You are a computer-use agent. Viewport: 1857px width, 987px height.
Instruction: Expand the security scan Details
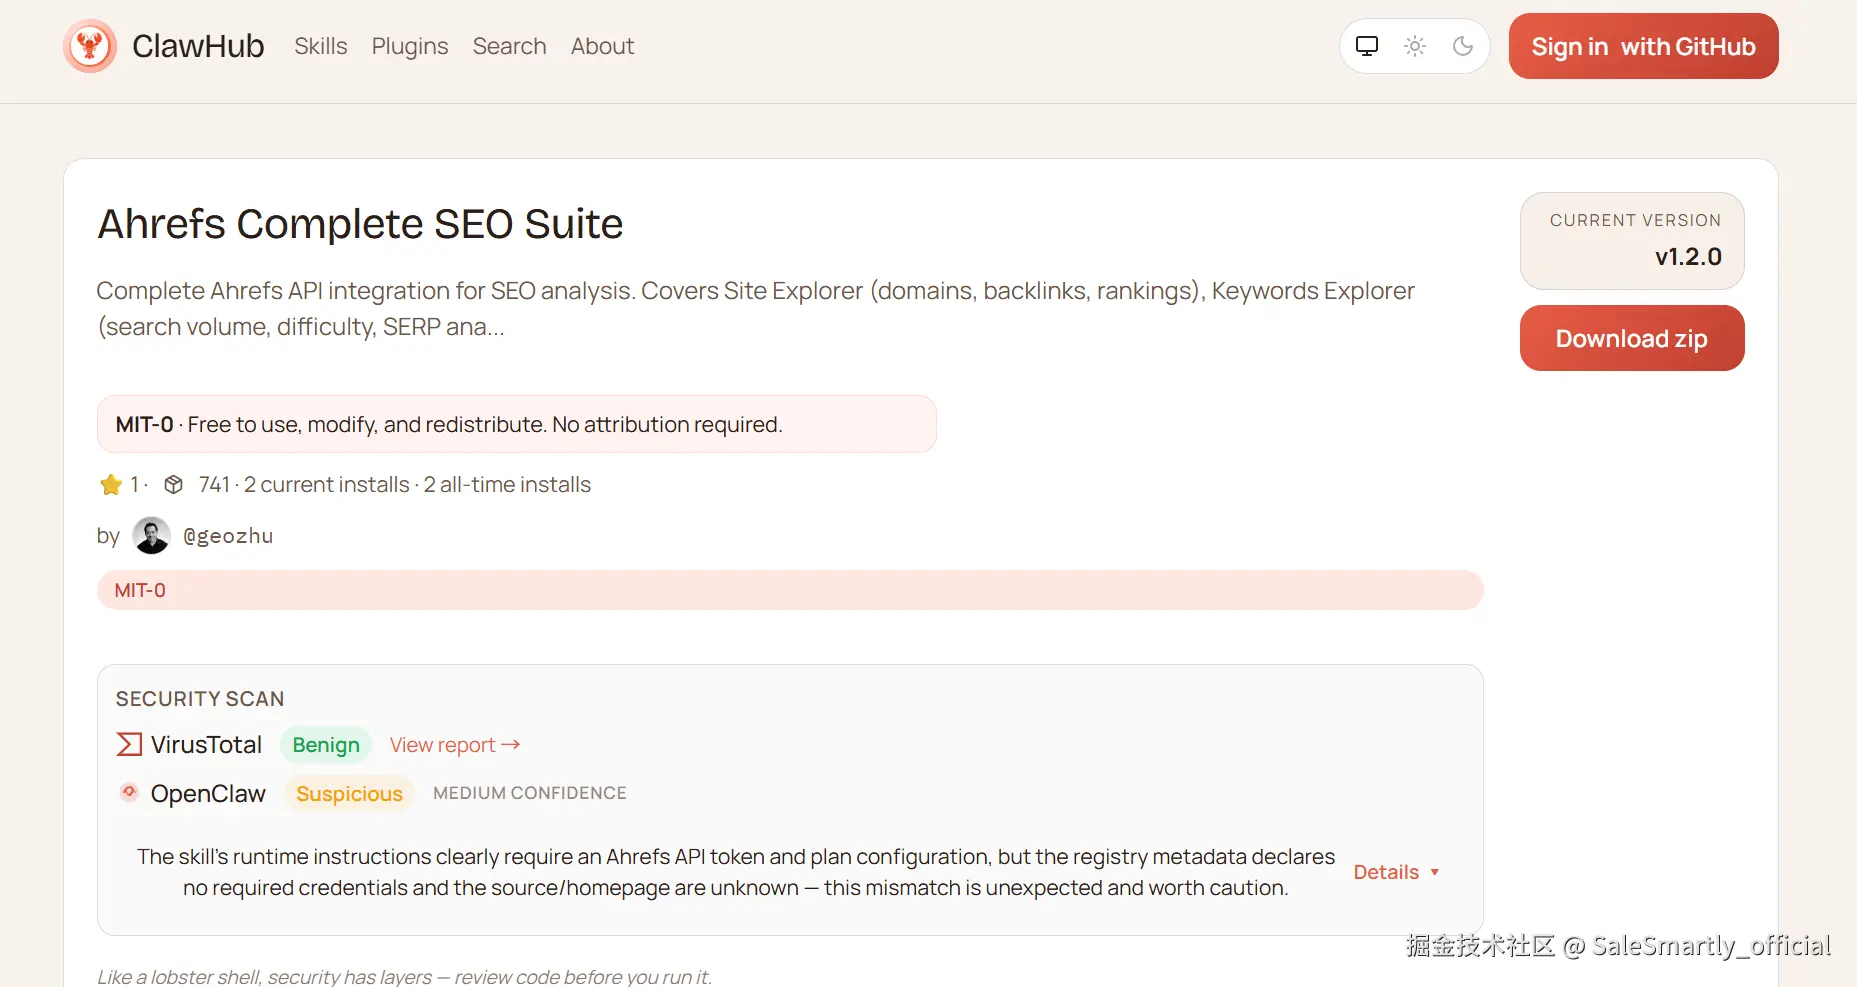click(1396, 872)
